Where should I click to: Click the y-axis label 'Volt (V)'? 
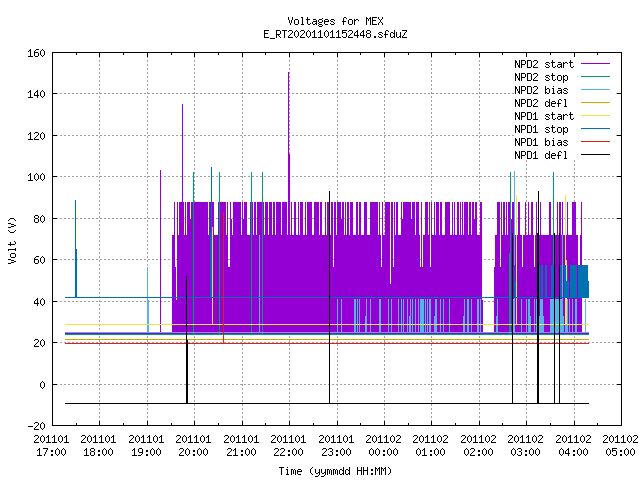point(12,240)
